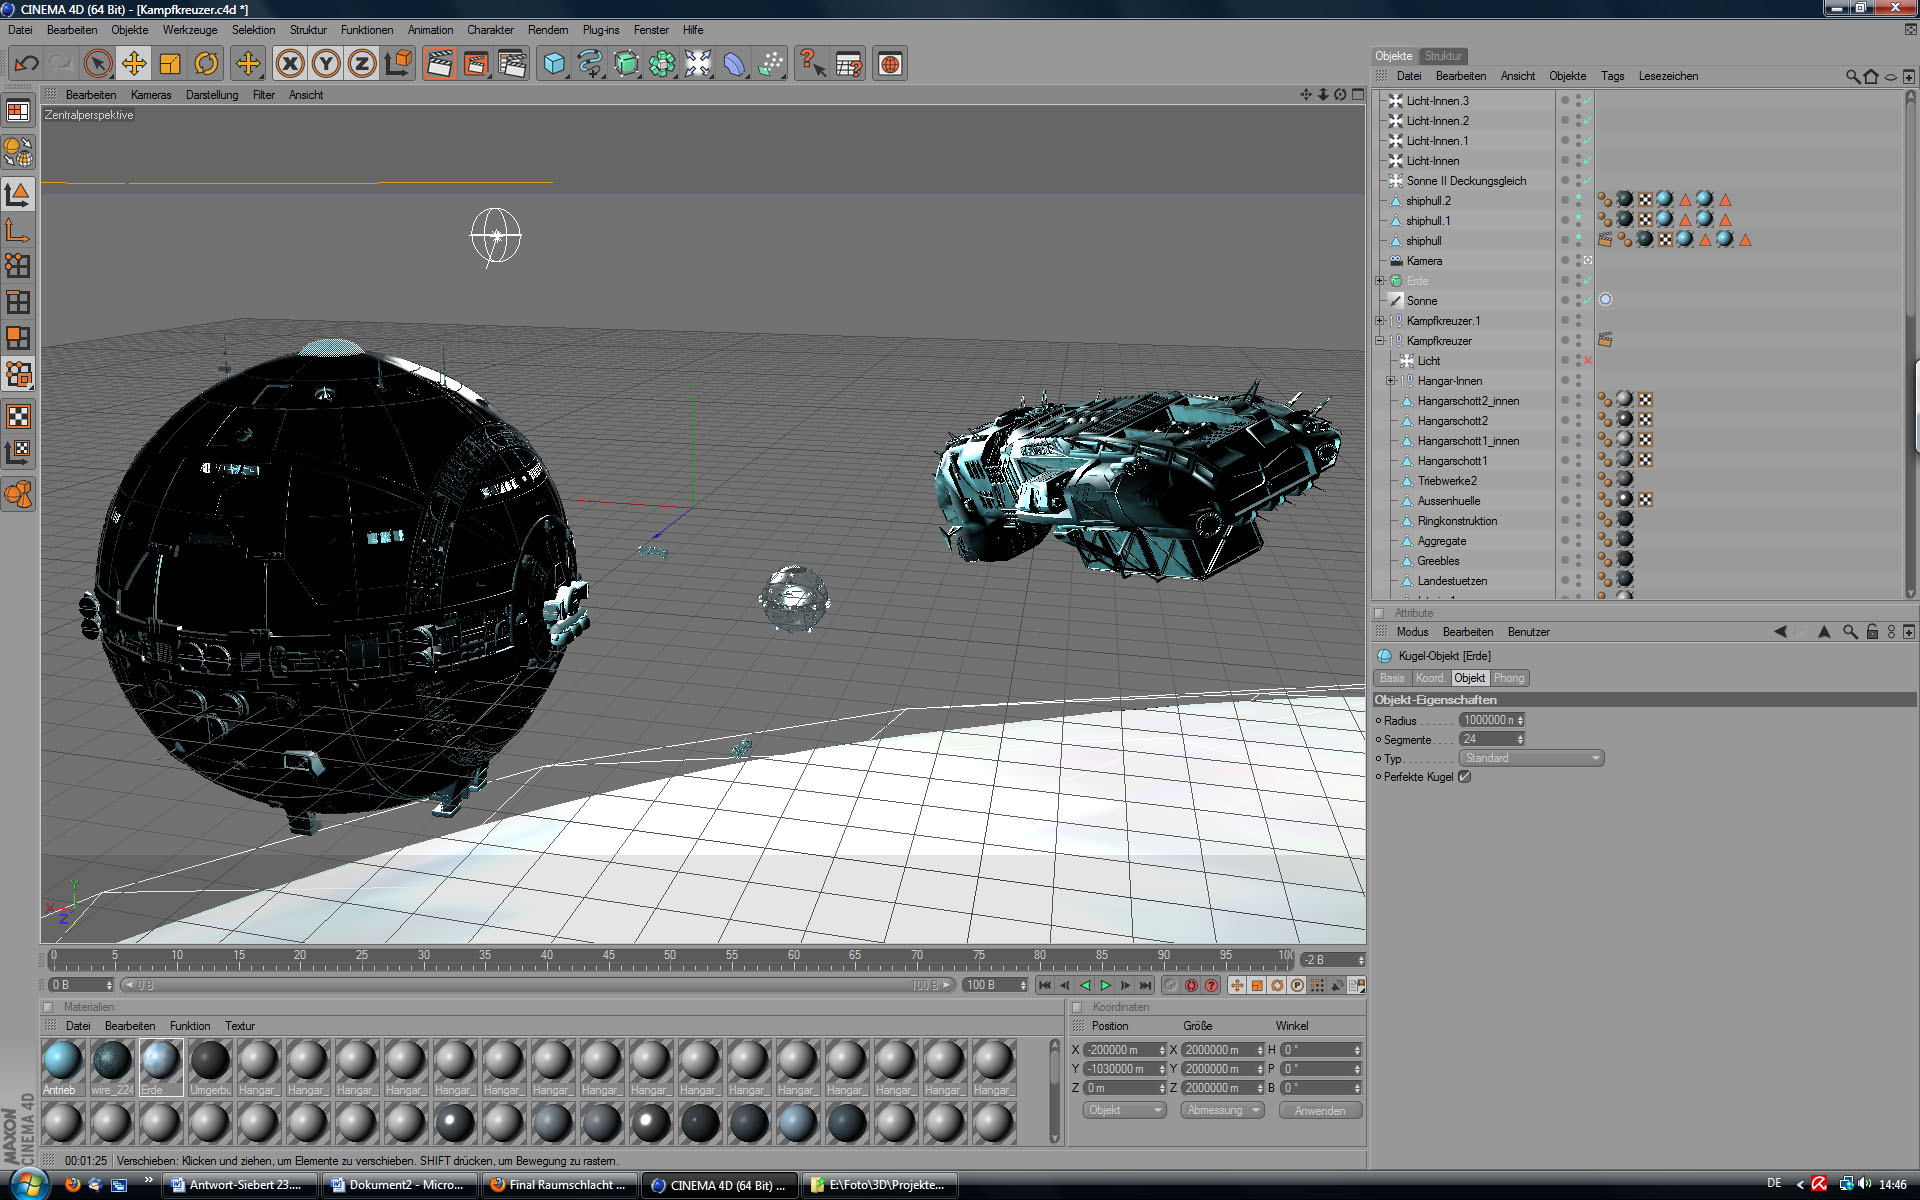The width and height of the screenshot is (1920, 1200).
Task: Click the render clapperboard icon
Action: point(439,64)
